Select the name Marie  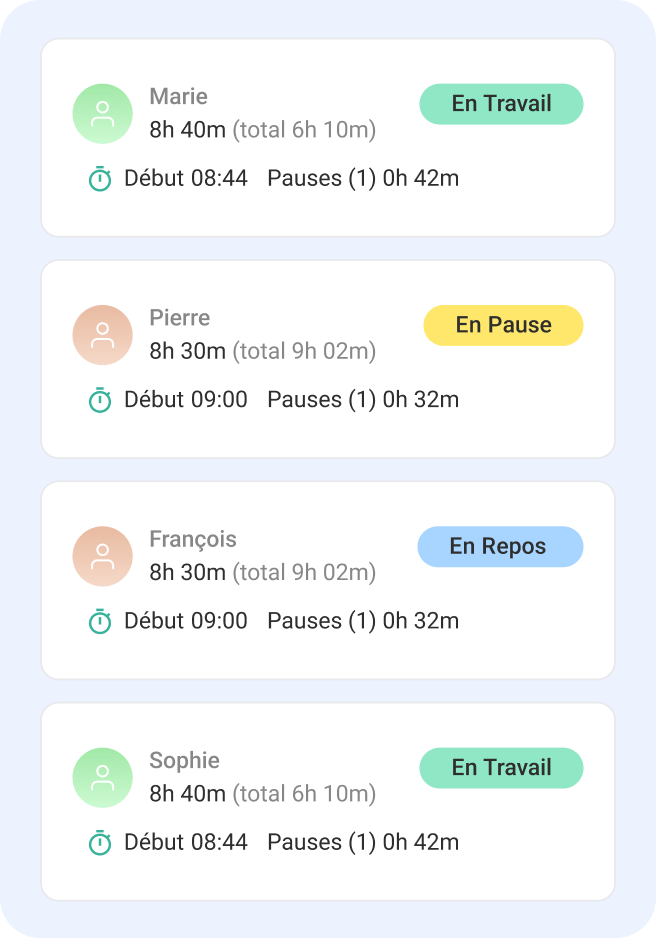point(178,96)
